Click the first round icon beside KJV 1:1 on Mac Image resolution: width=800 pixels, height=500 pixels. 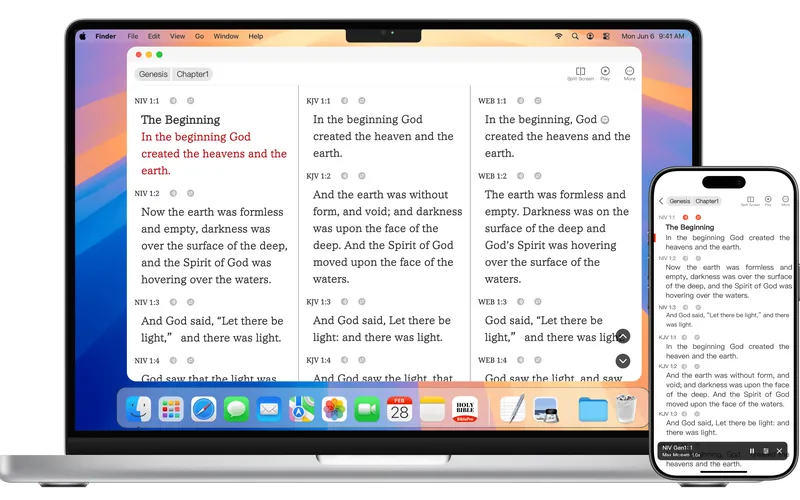(x=345, y=101)
